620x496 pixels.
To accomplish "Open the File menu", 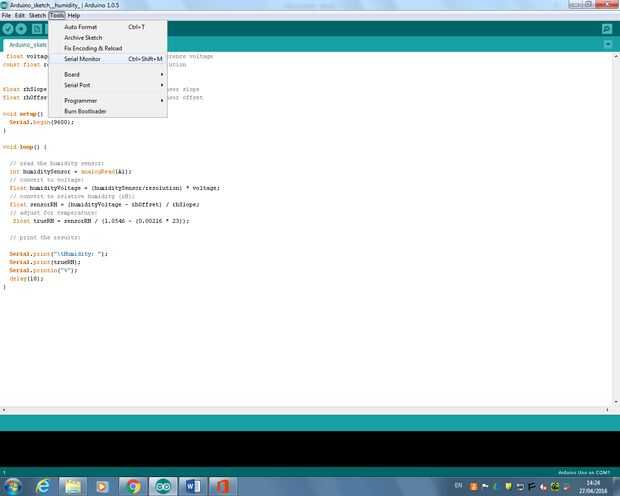I will (x=6, y=15).
